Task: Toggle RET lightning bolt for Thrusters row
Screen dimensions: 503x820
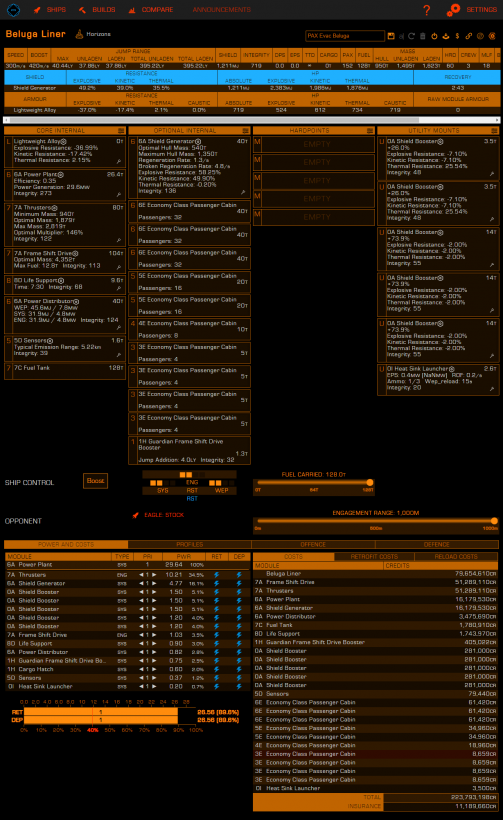Action: click(216, 575)
